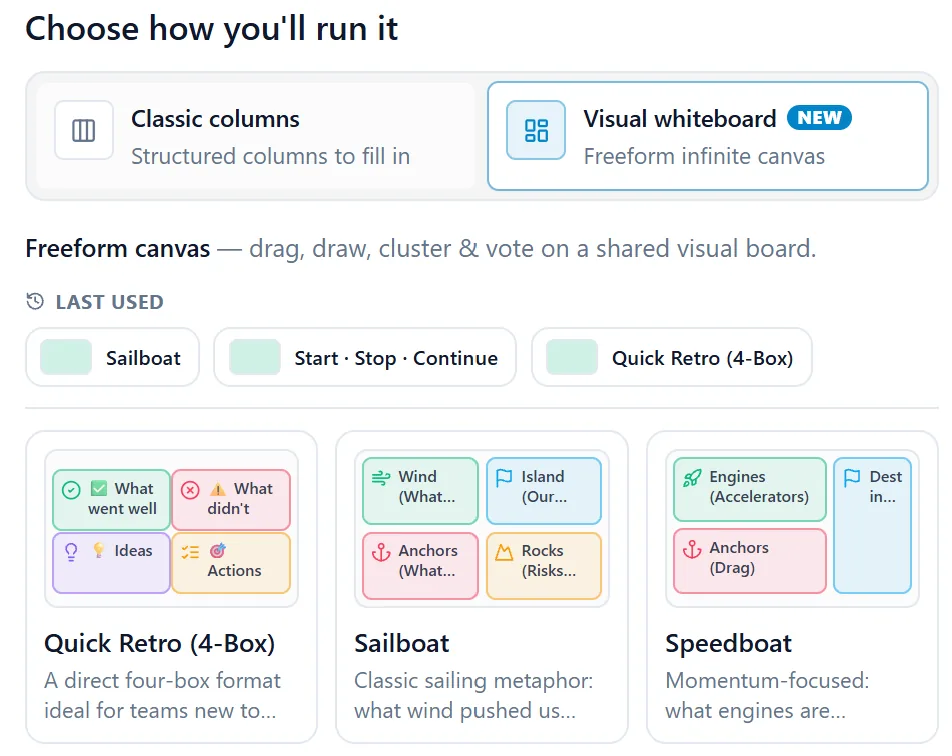Image resolution: width=952 pixels, height=756 pixels.
Task: Select the Visual whiteboard mode card
Action: (x=708, y=136)
